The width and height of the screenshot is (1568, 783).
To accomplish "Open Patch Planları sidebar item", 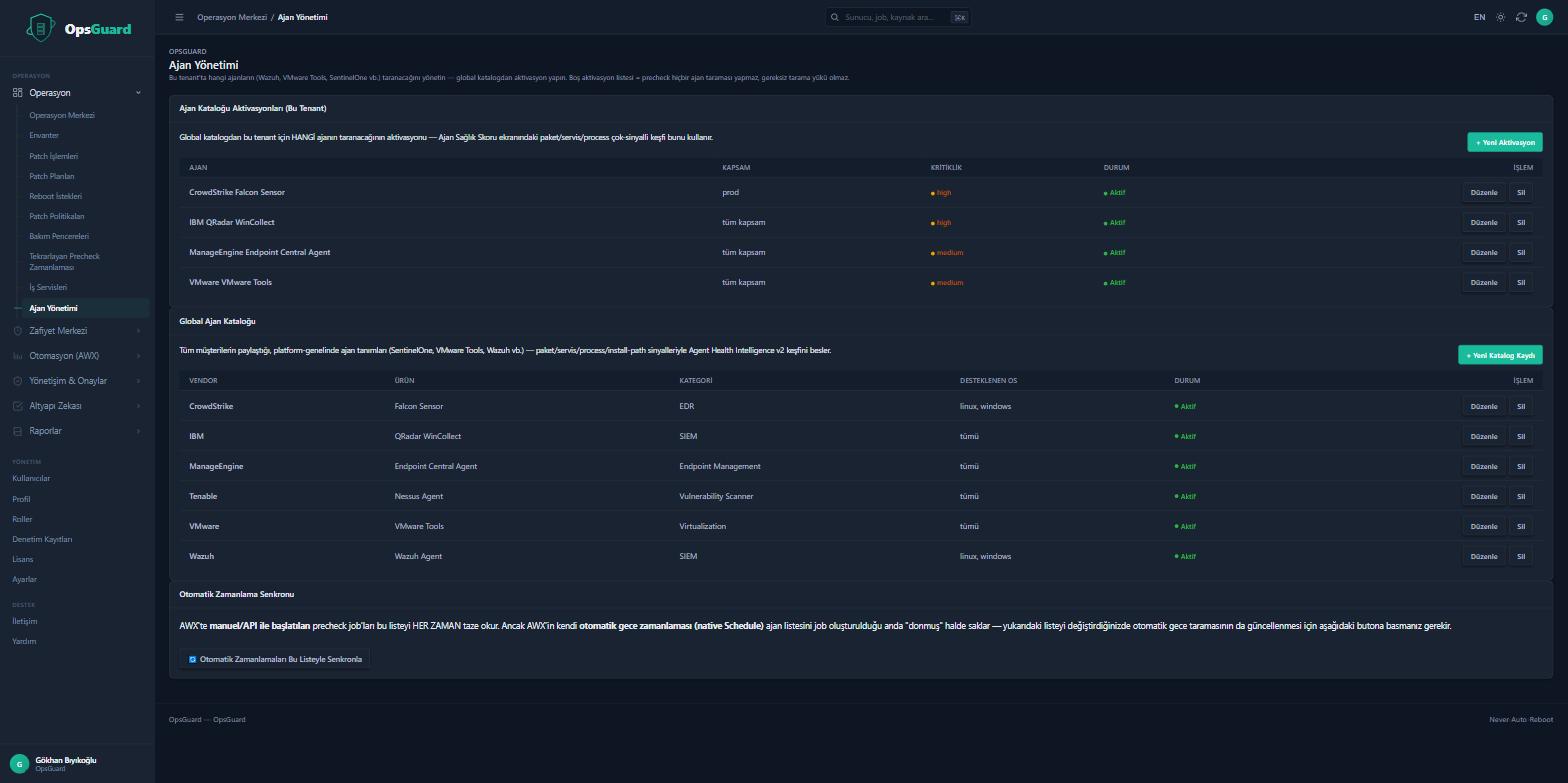I will (52, 176).
